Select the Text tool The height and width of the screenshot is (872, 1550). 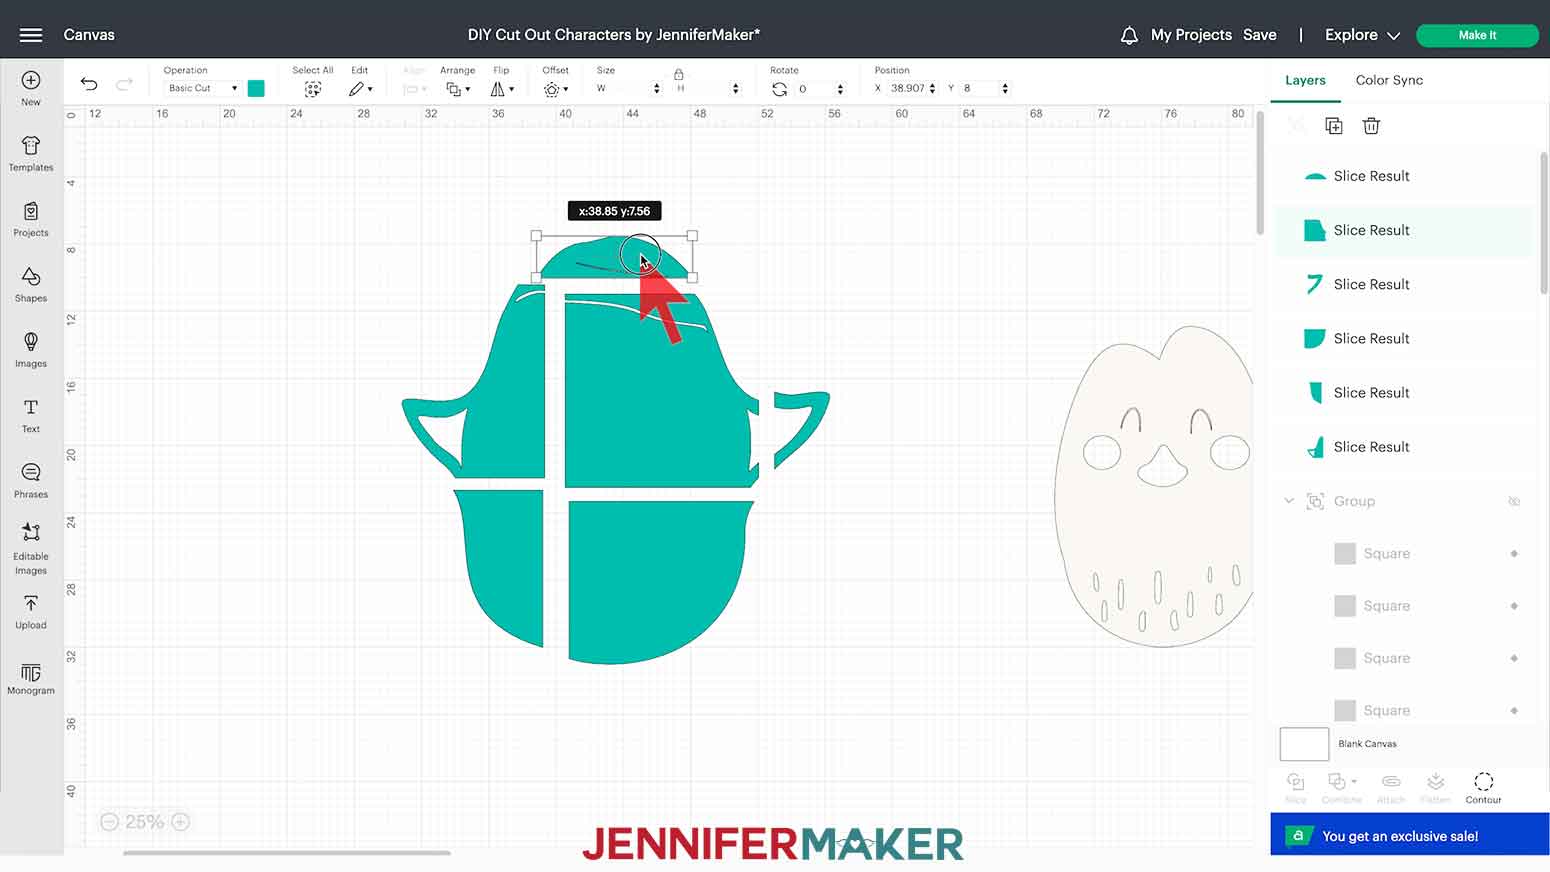point(31,416)
